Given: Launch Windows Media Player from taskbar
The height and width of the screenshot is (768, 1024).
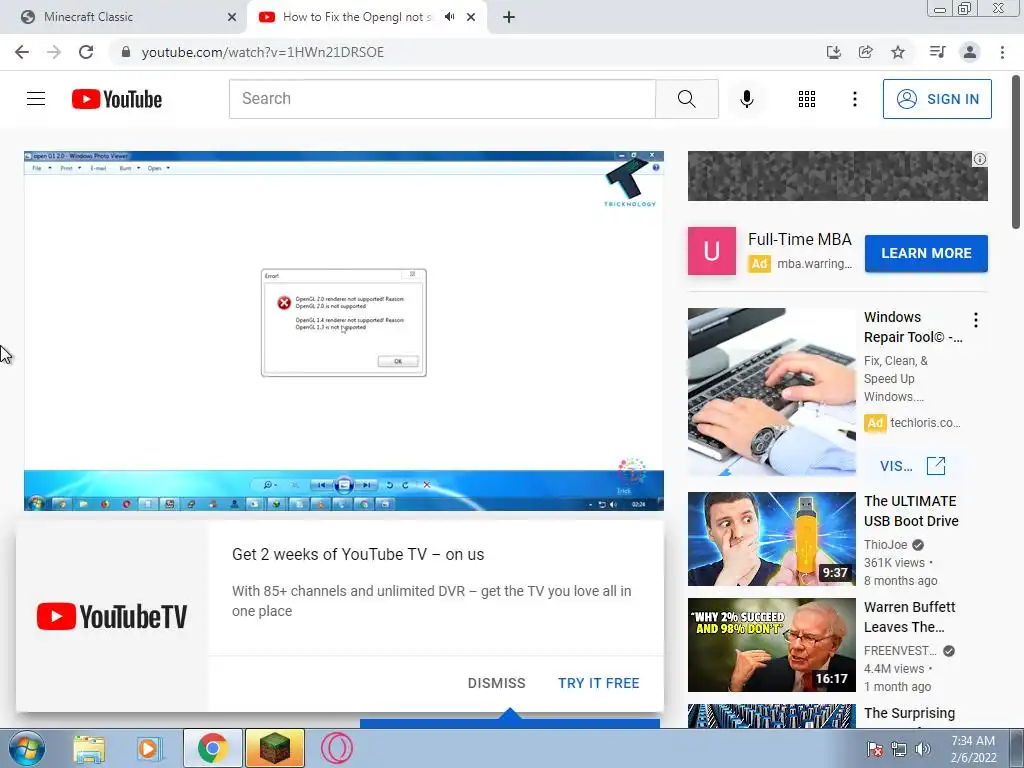Looking at the screenshot, I should tap(148, 748).
